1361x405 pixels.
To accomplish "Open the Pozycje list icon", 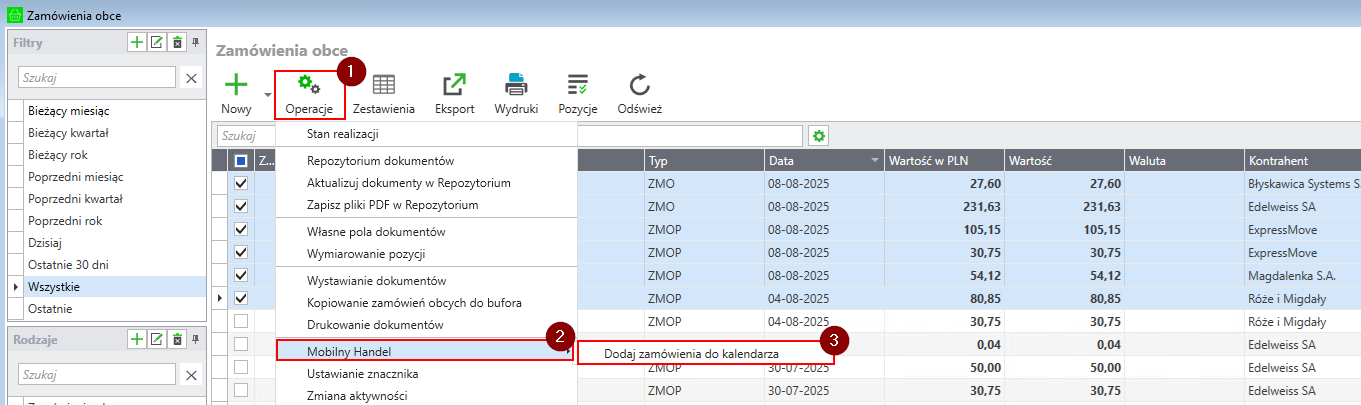I will 577,86.
